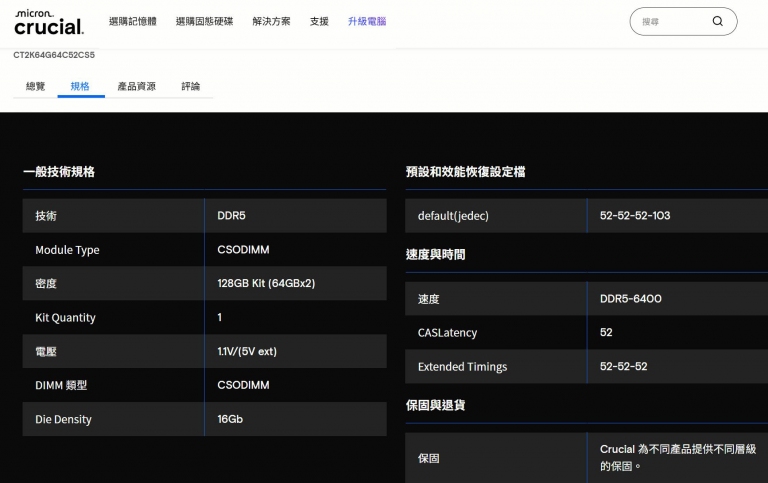The width and height of the screenshot is (768, 483).
Task: Click the CASLatency value 52
Action: click(606, 333)
